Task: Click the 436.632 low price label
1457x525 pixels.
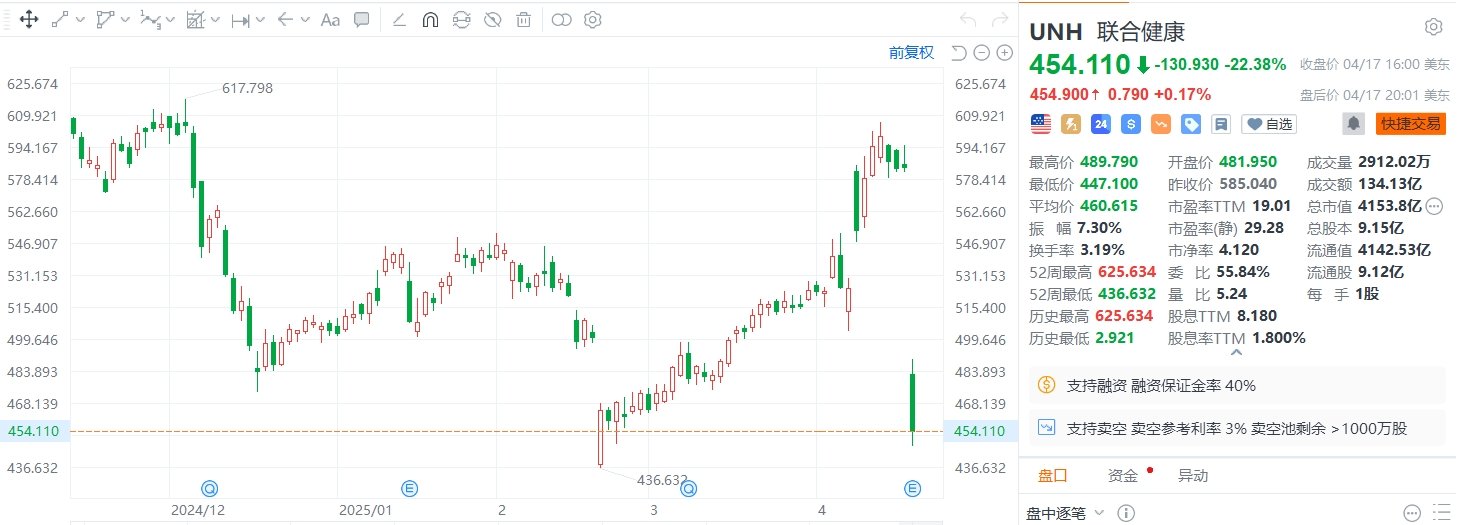Action: pos(662,480)
